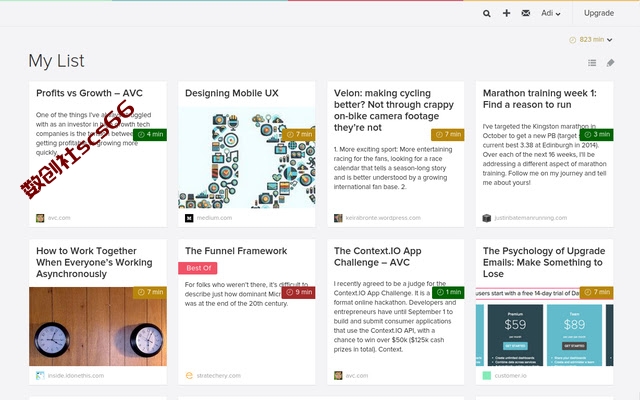Click the wall clocks thumbnail image
Viewport: 640px width, 400px height.
98,327
